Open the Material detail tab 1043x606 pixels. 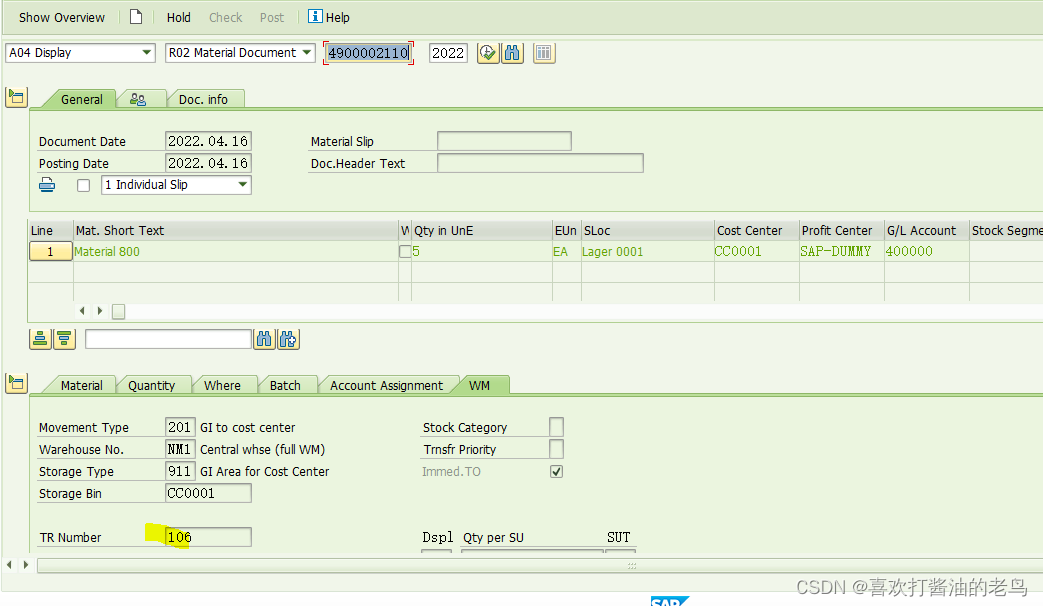pyautogui.click(x=81, y=385)
